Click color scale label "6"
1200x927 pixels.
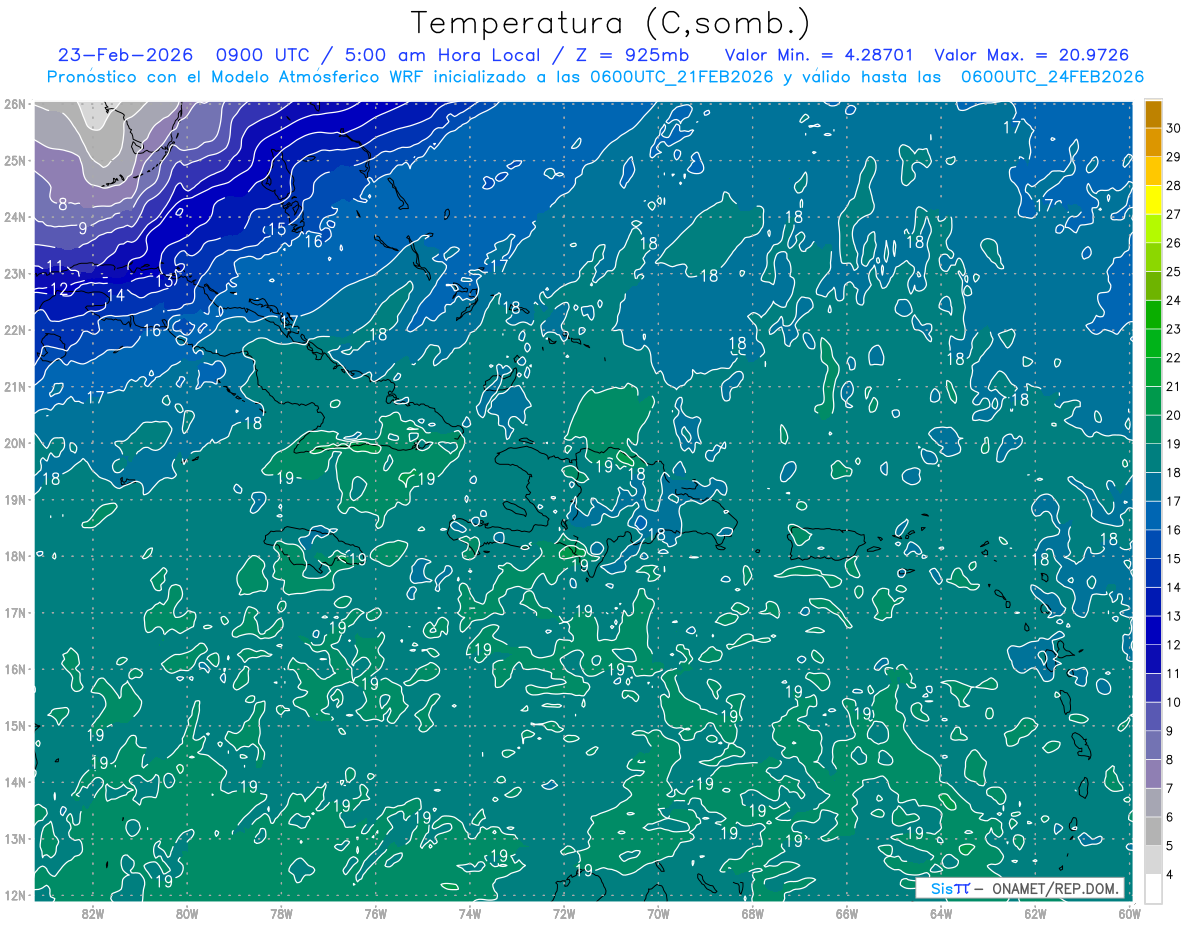coord(1171,817)
